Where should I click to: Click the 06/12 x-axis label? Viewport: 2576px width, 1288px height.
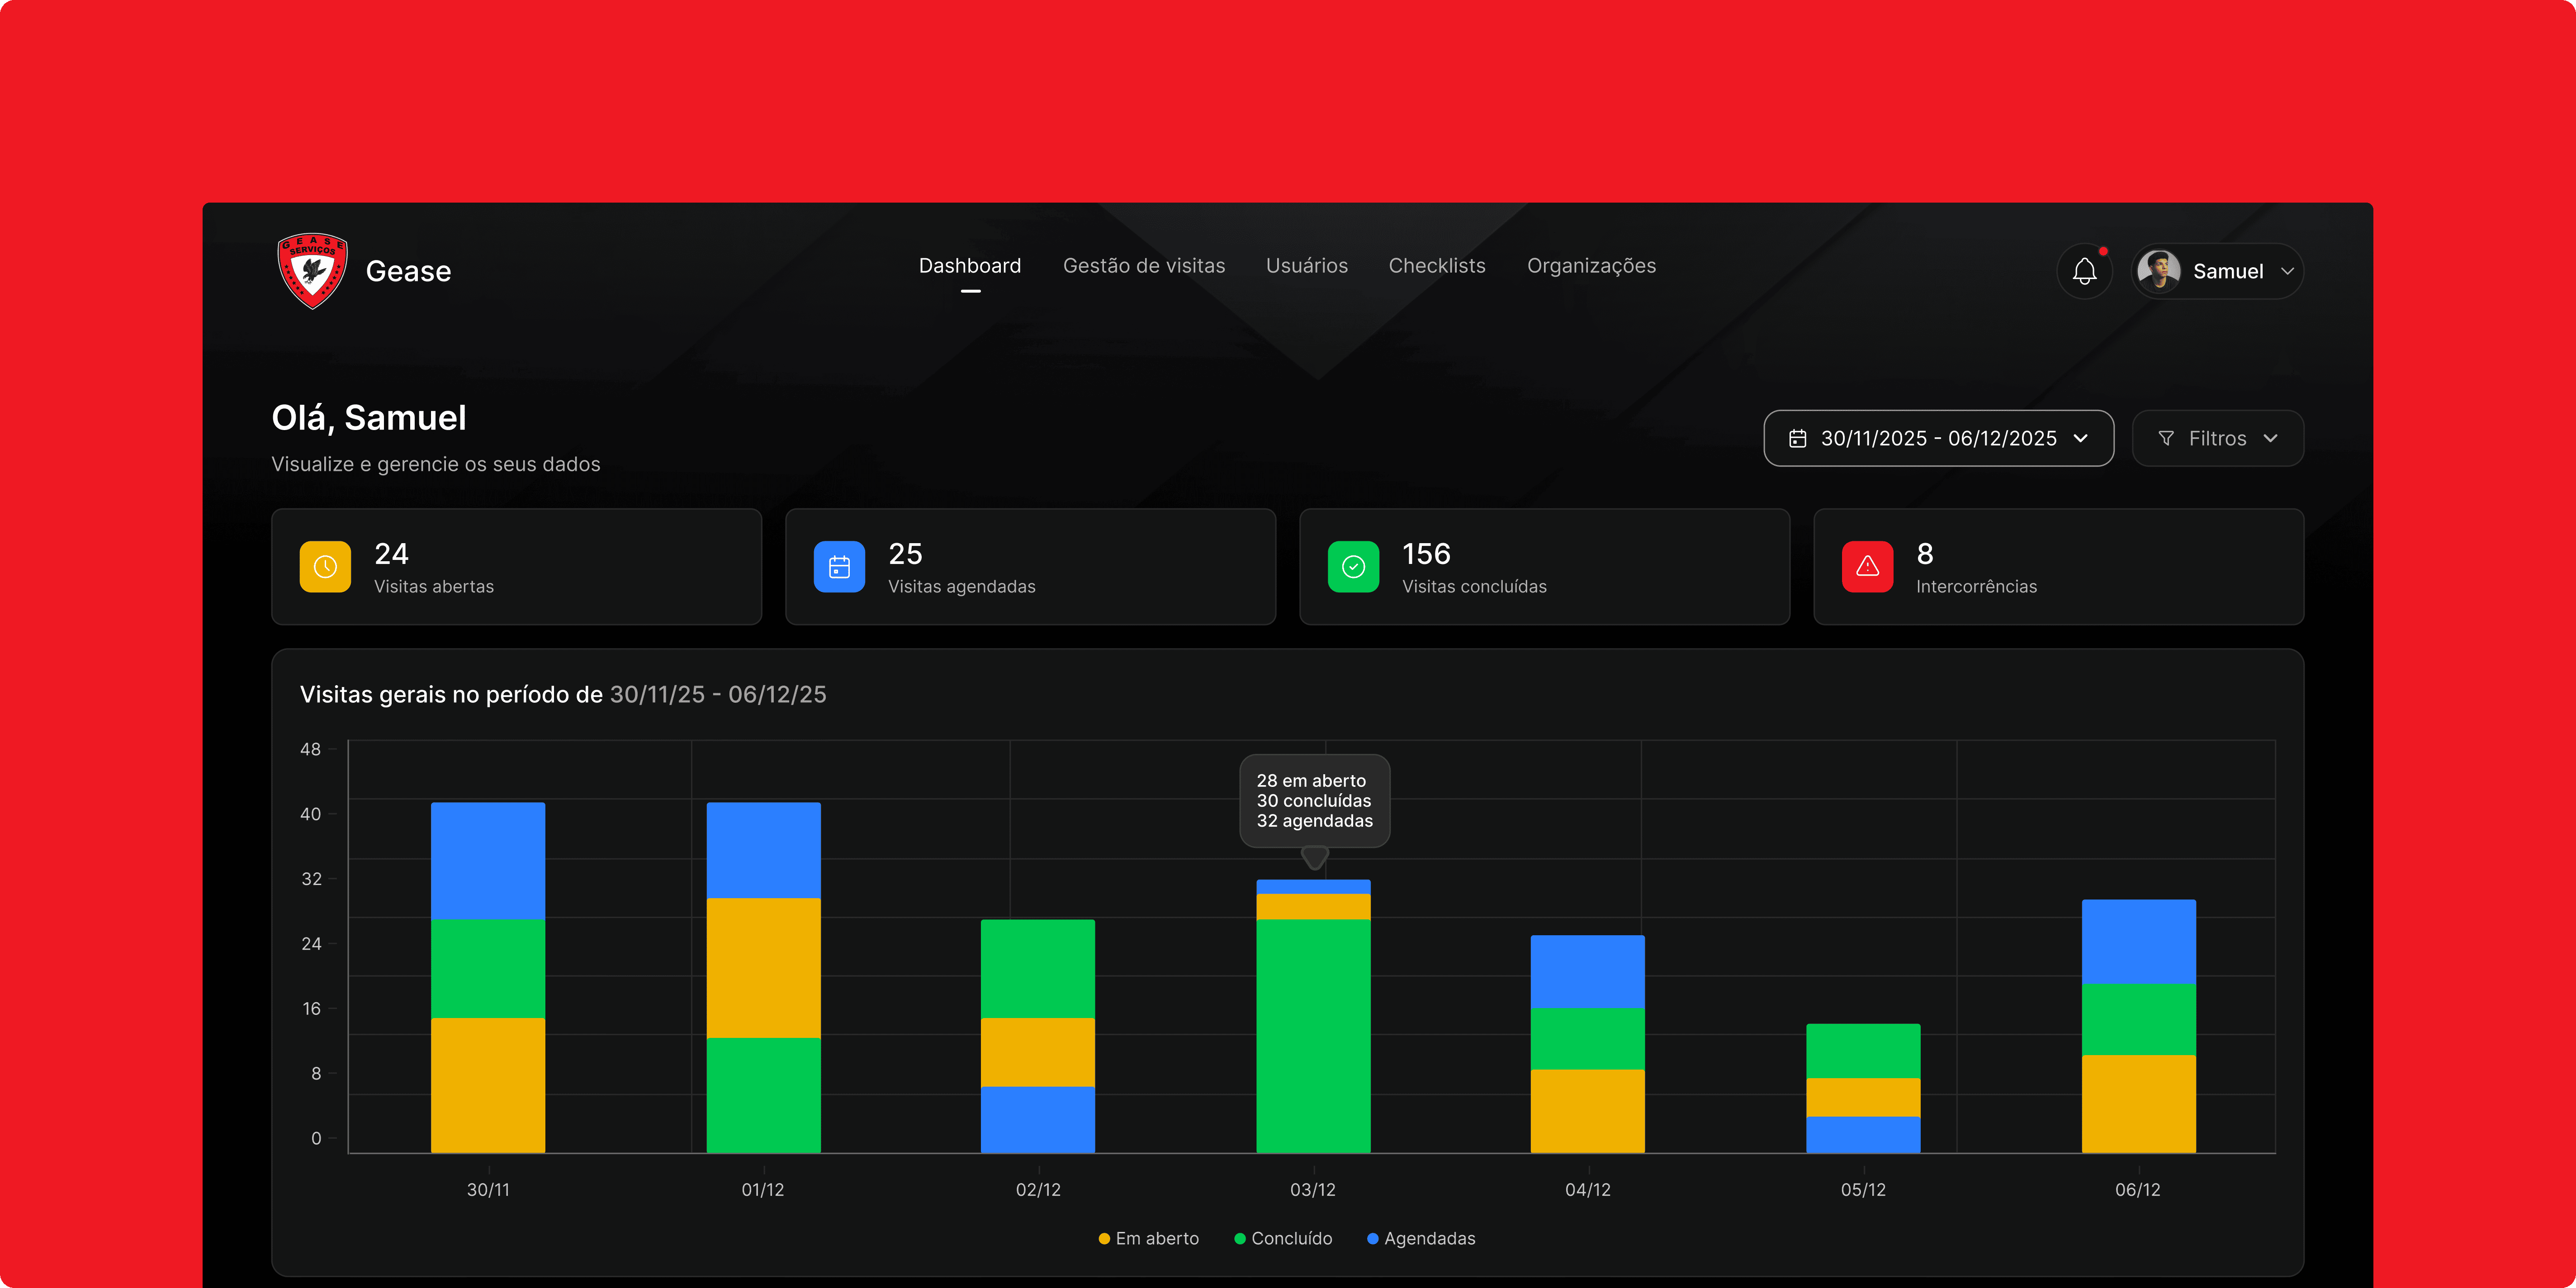point(2138,1190)
